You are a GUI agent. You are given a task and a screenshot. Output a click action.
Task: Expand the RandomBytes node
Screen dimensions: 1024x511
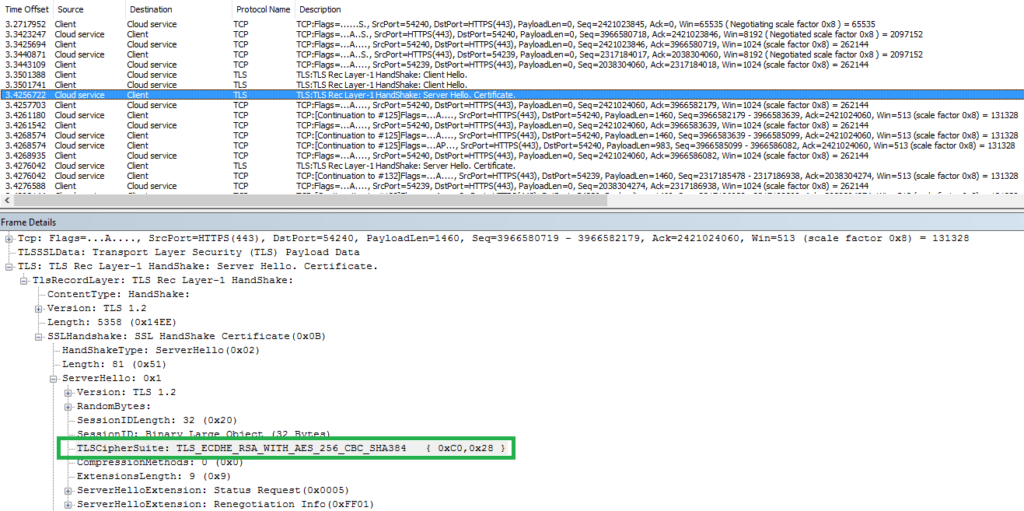point(68,407)
